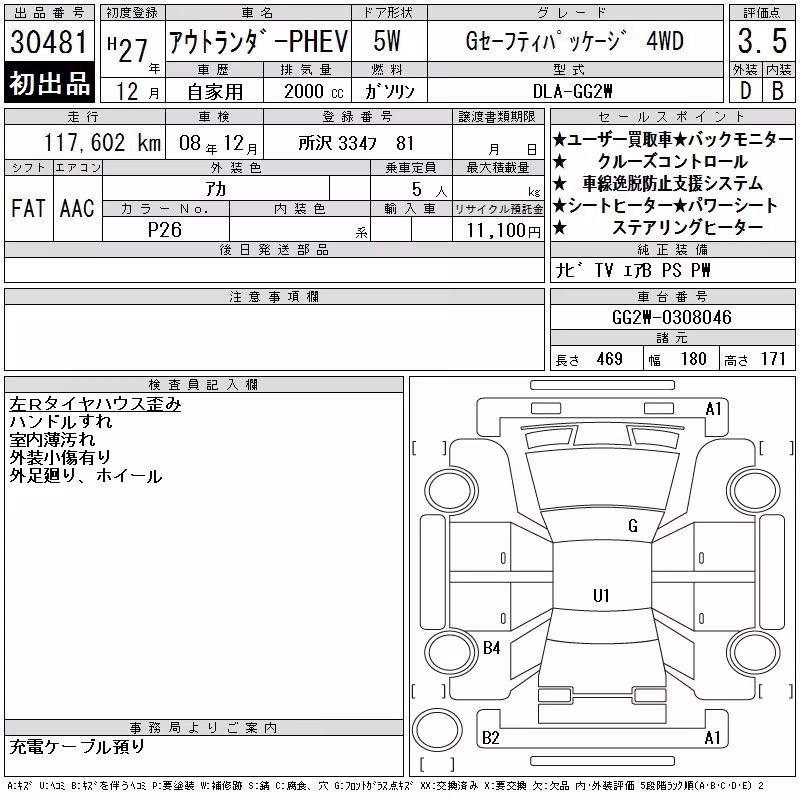Click the U1 mark on roof diagram
800x800 pixels.
[x=601, y=595]
